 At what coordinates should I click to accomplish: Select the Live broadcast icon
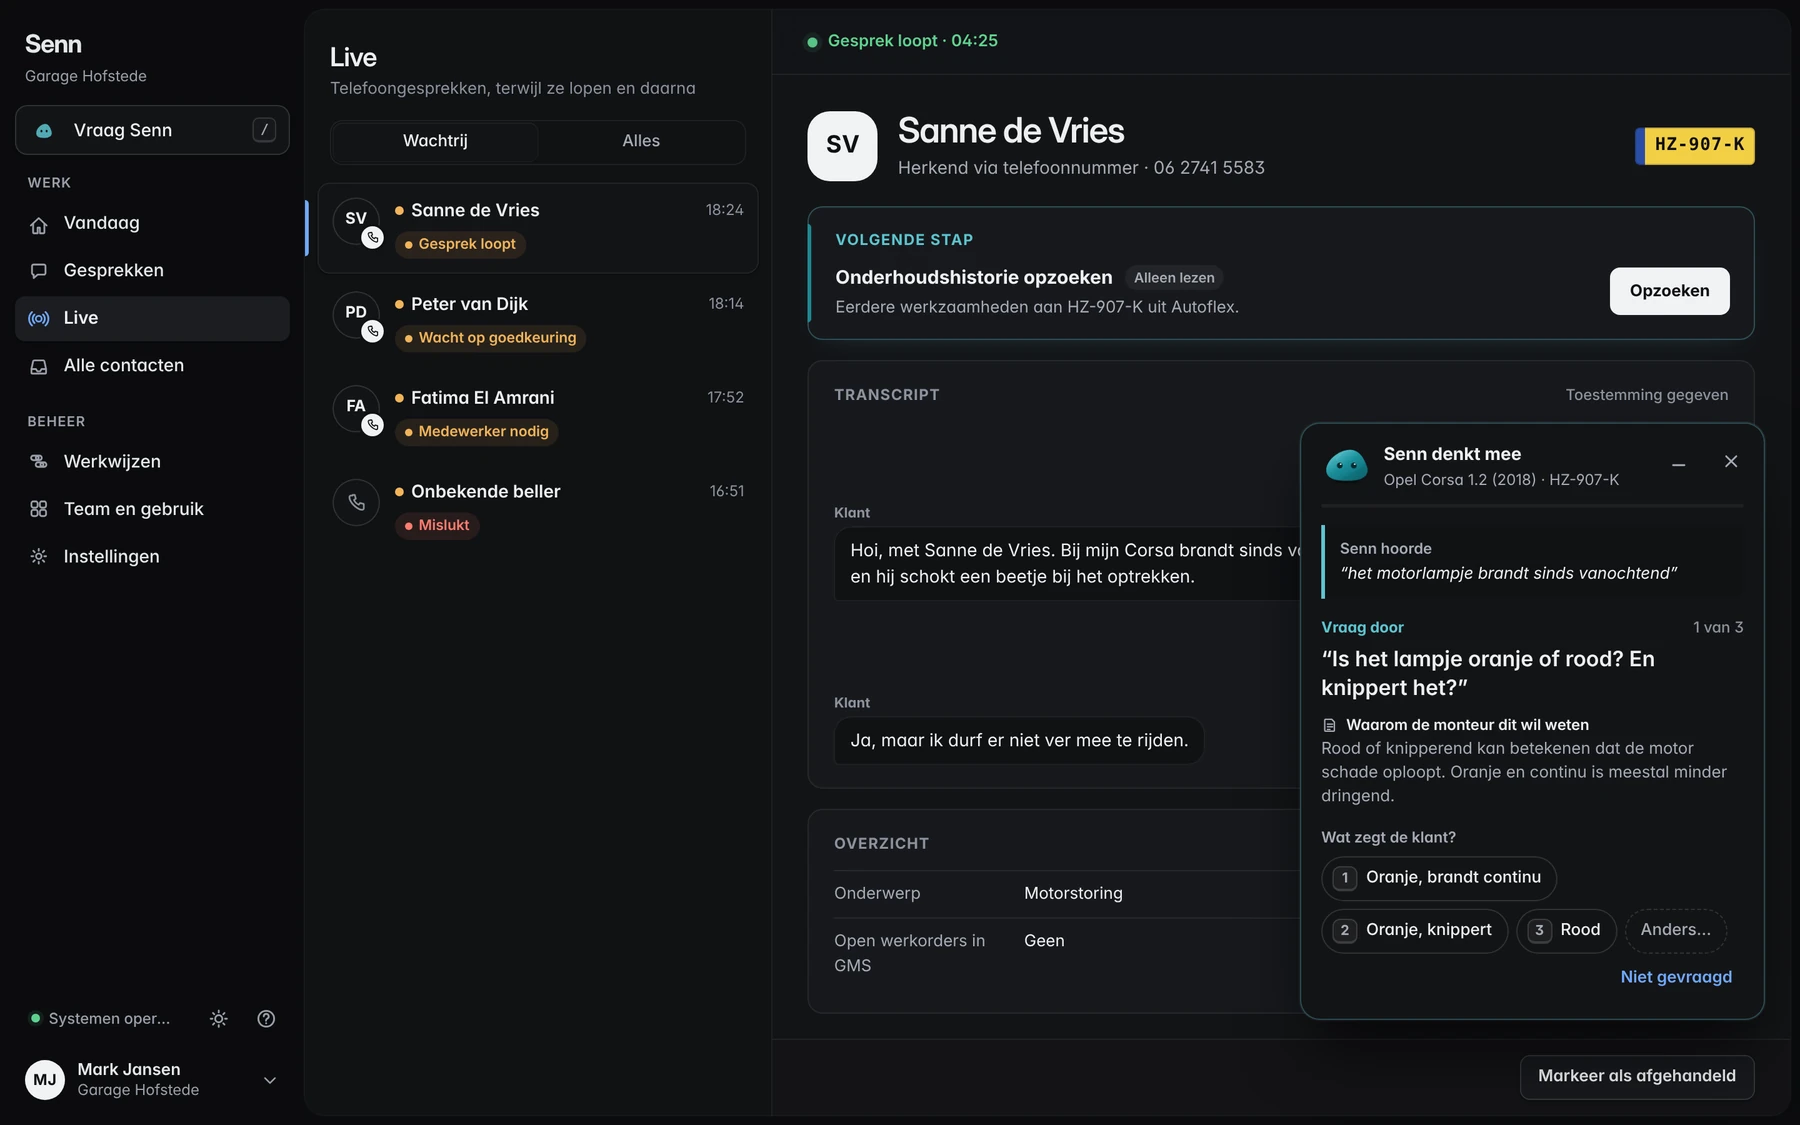(39, 318)
